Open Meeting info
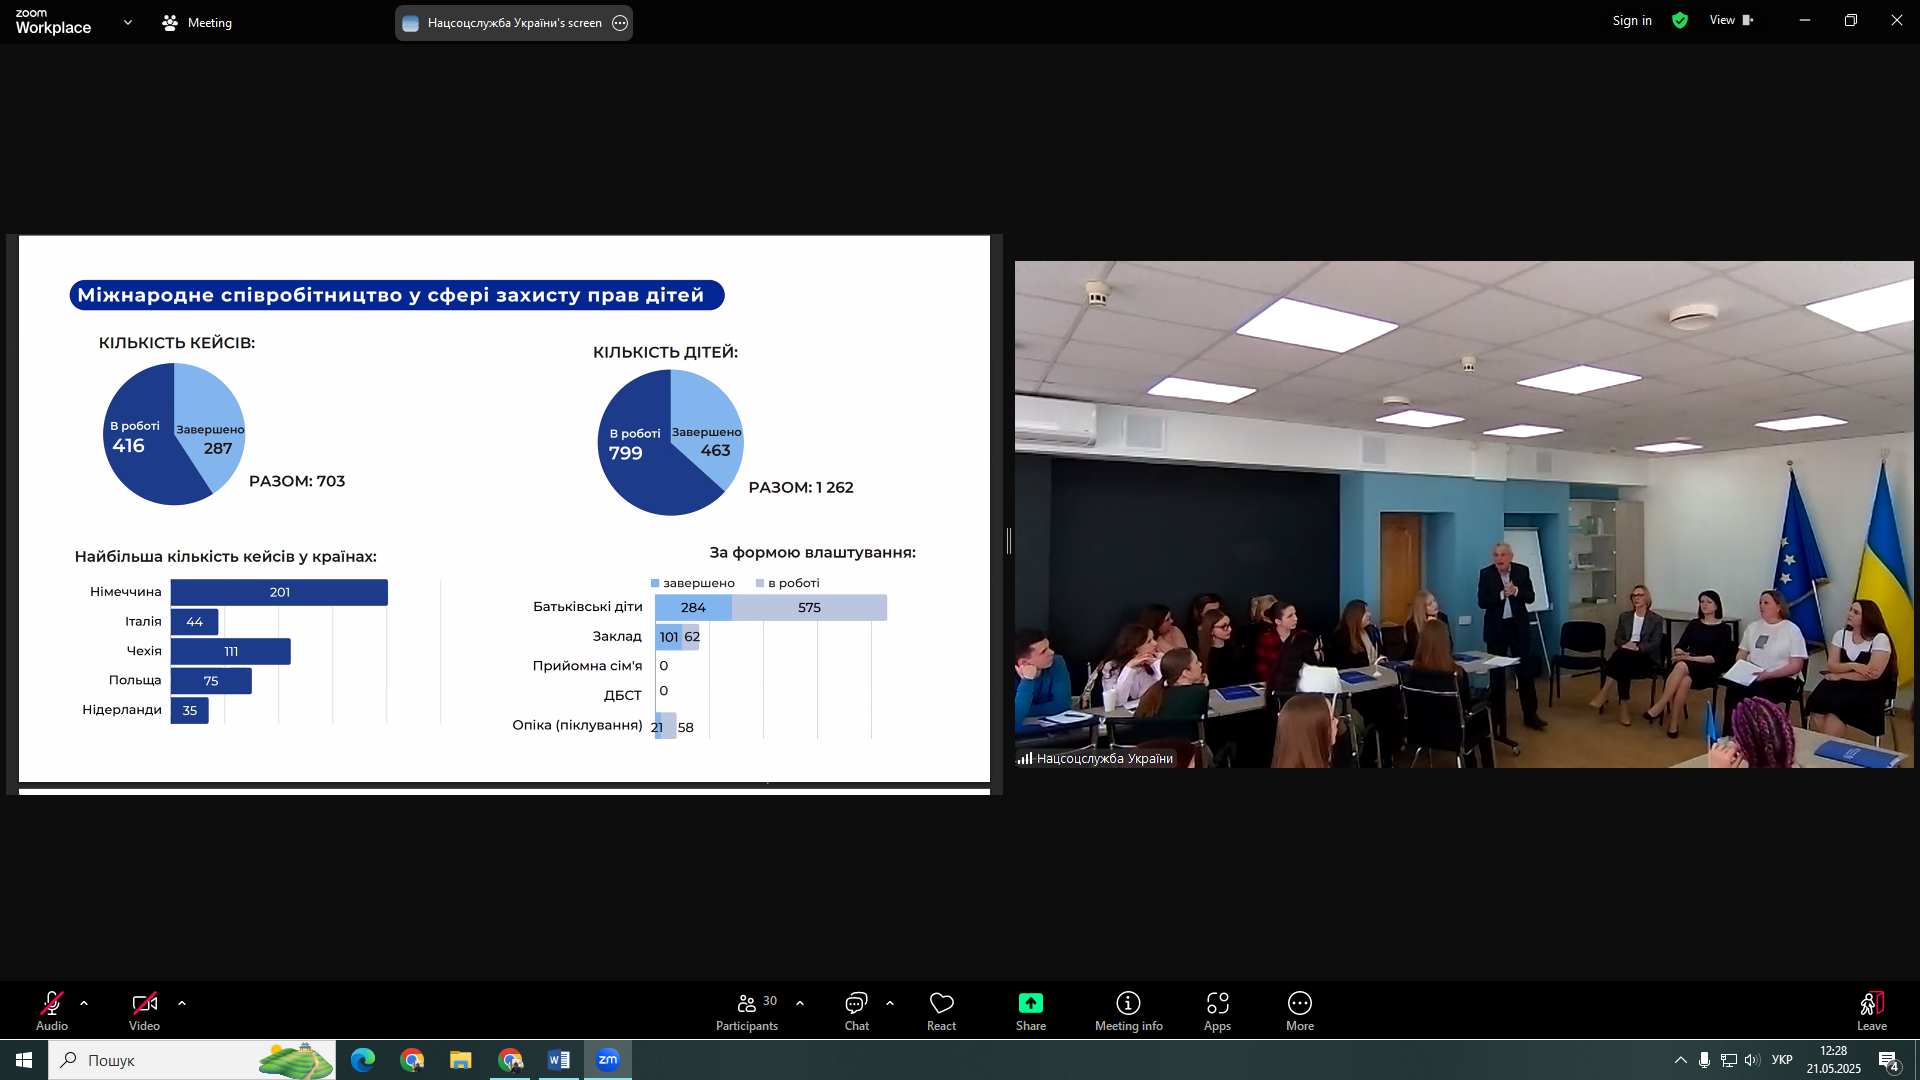Viewport: 1920px width, 1080px height. [x=1128, y=1010]
